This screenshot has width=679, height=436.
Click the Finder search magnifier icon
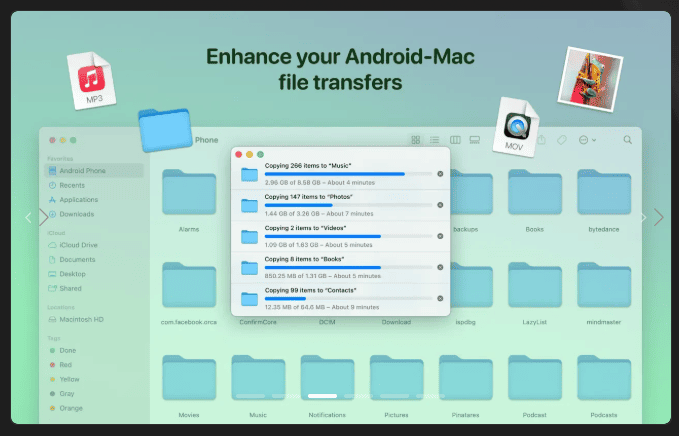627,140
